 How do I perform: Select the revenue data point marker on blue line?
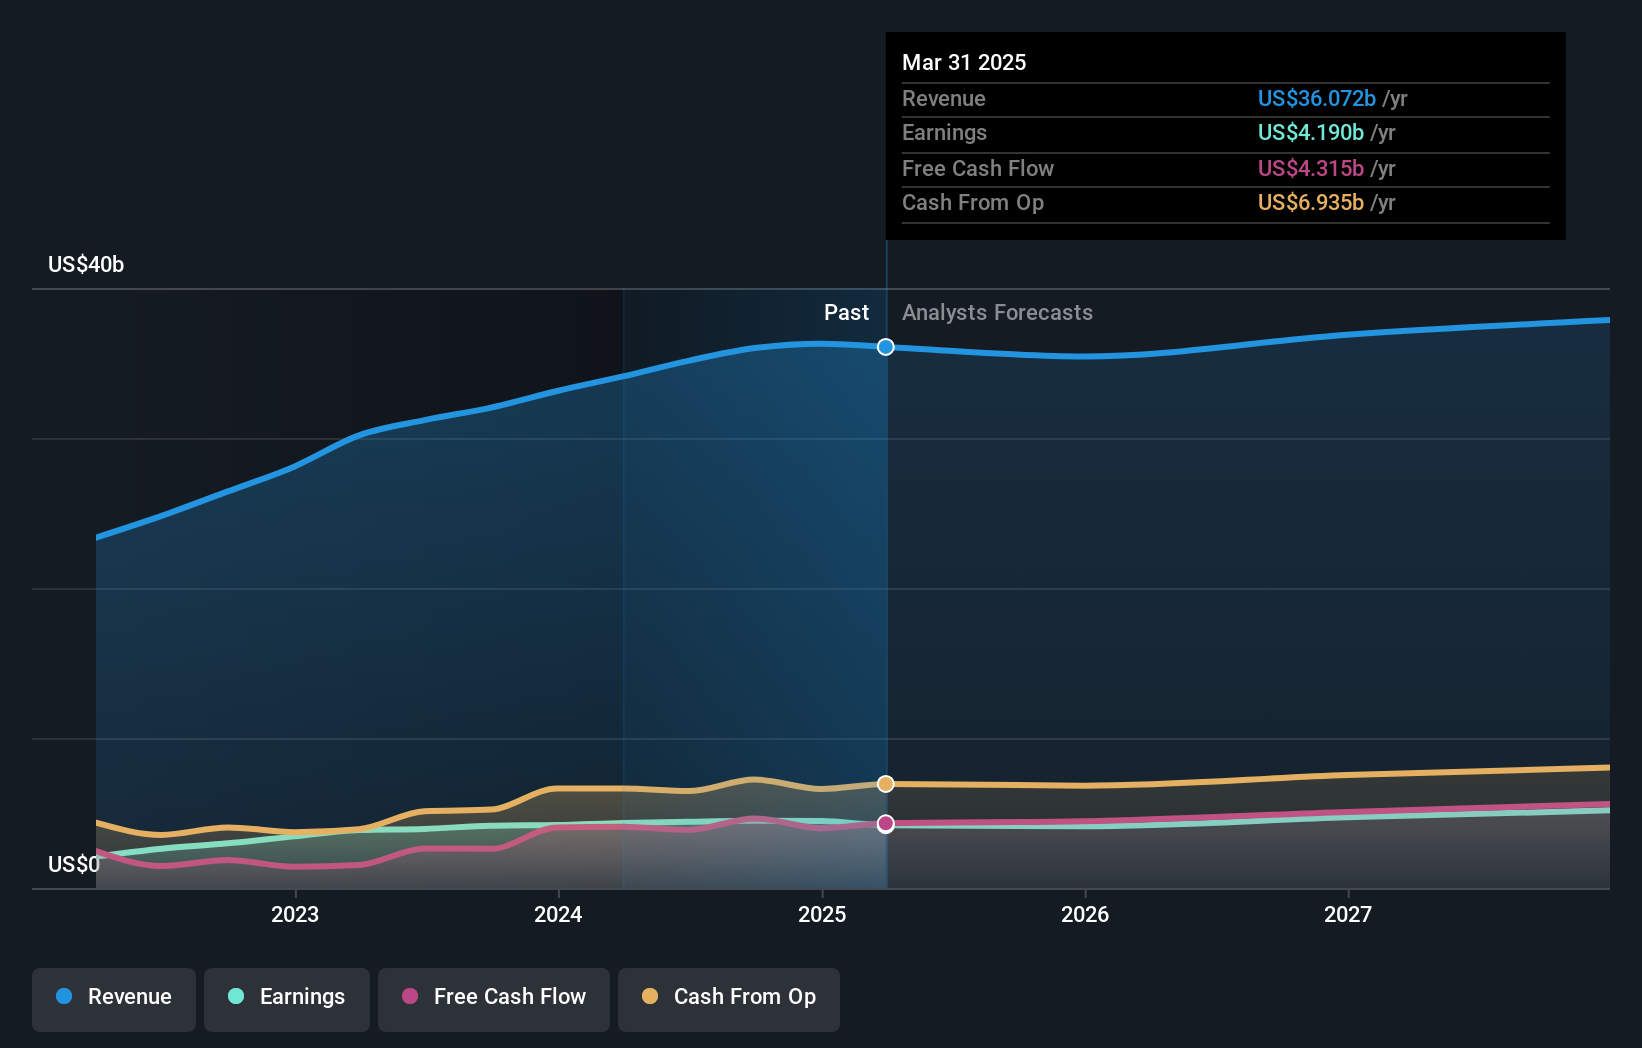886,347
